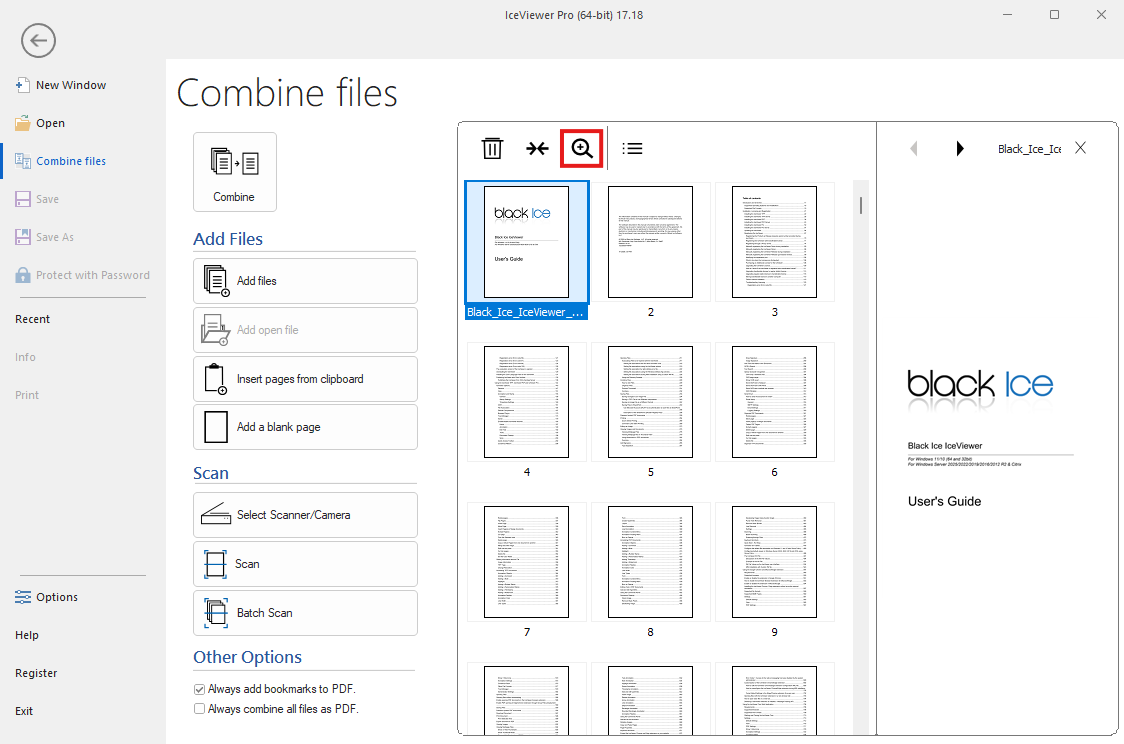The width and height of the screenshot is (1124, 744).
Task: Close the Black_Ice preview pane
Action: 1080,148
